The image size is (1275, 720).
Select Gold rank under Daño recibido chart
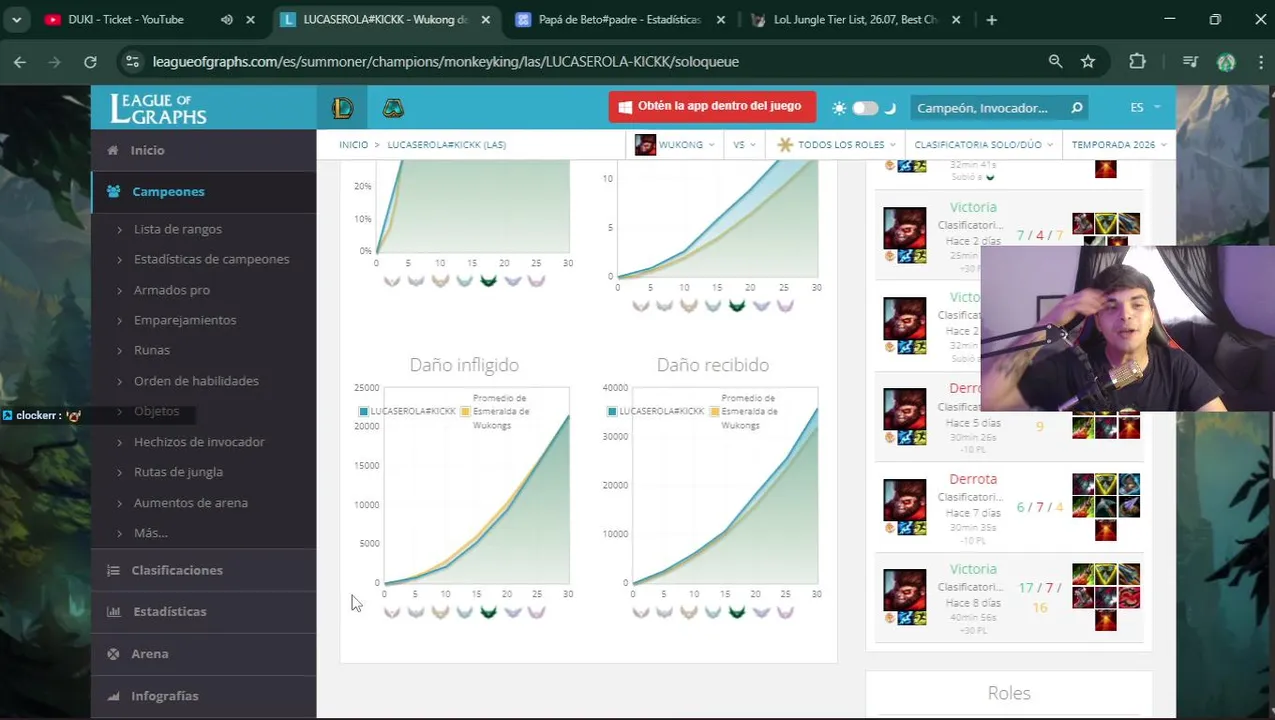[689, 611]
